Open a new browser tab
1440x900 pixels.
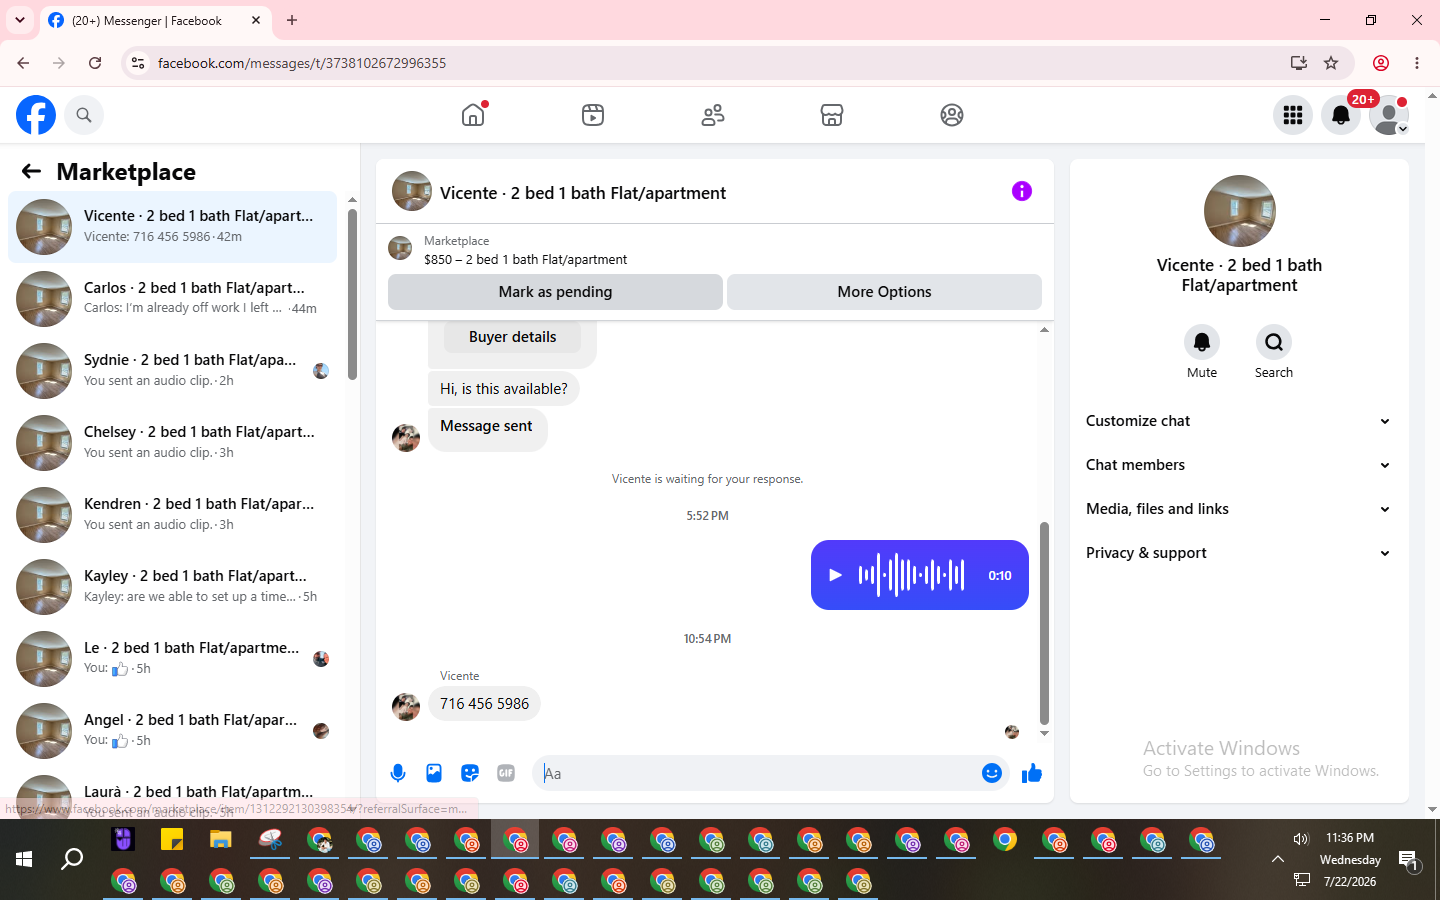(292, 20)
